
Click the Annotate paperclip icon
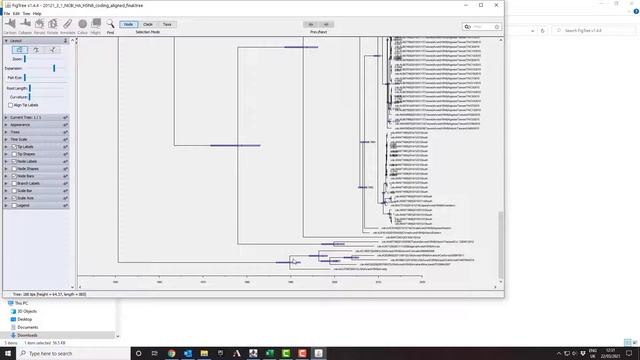click(68, 24)
